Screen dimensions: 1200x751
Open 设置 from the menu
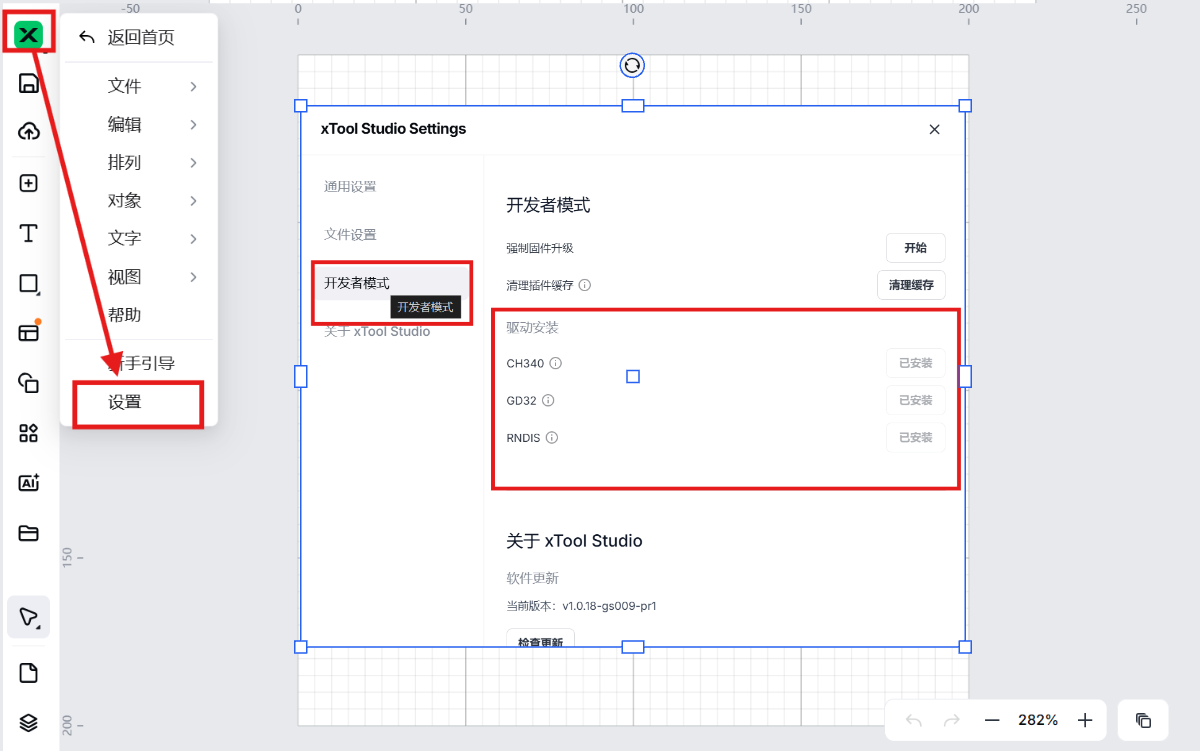click(126, 402)
